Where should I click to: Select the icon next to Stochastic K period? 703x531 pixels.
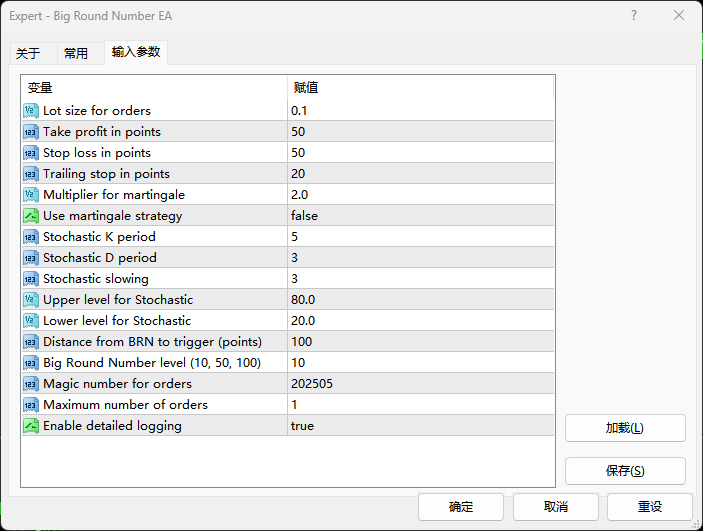coord(31,237)
